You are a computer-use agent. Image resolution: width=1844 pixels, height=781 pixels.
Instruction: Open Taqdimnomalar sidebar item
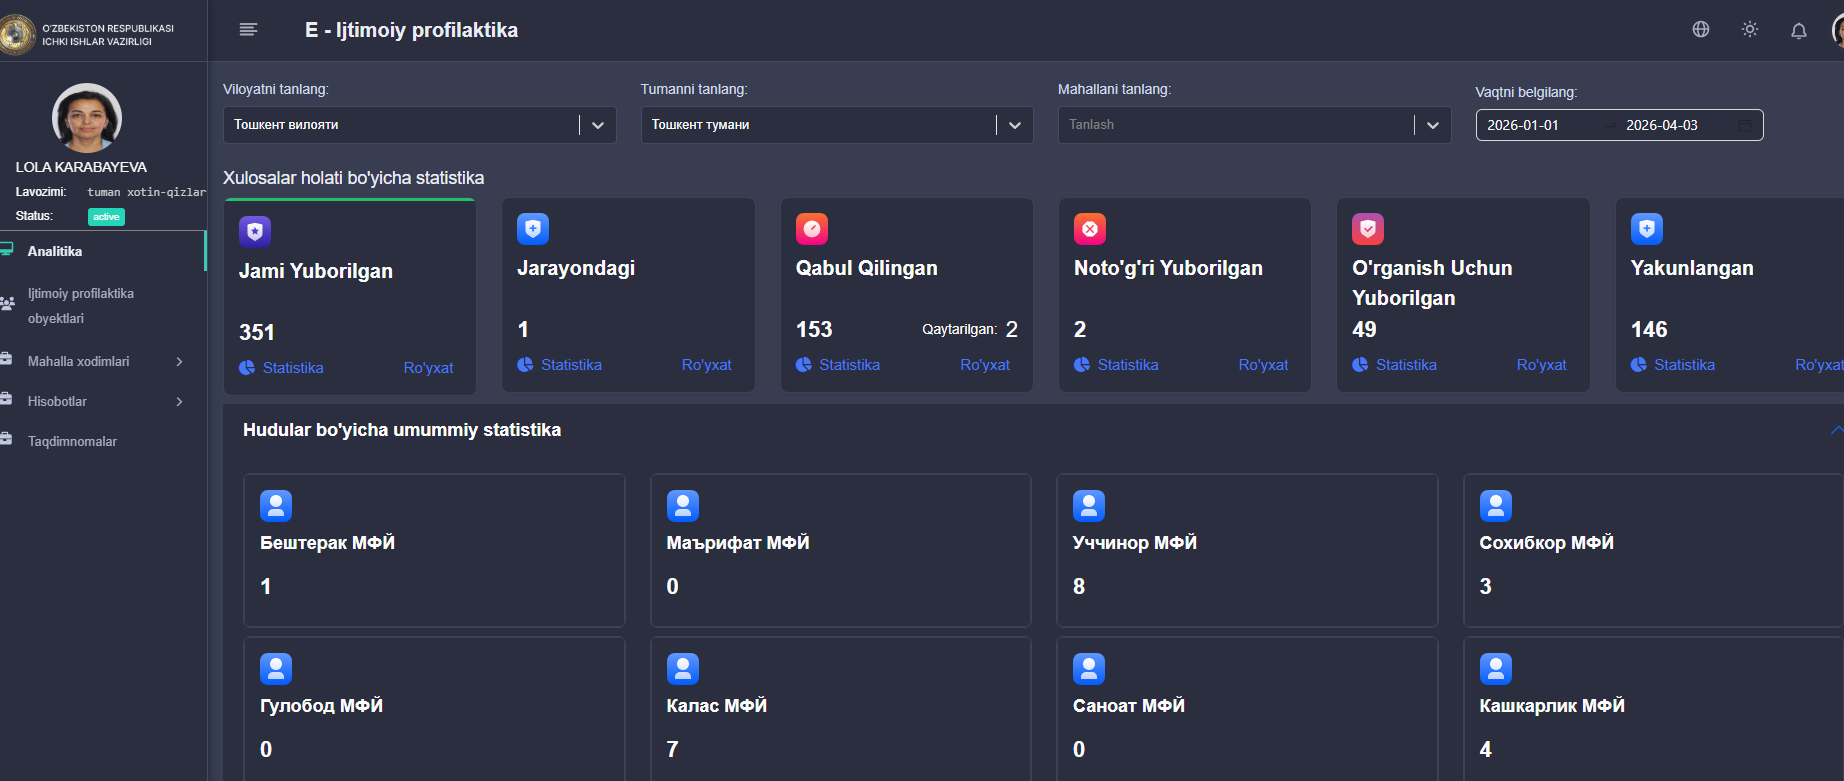[103, 441]
